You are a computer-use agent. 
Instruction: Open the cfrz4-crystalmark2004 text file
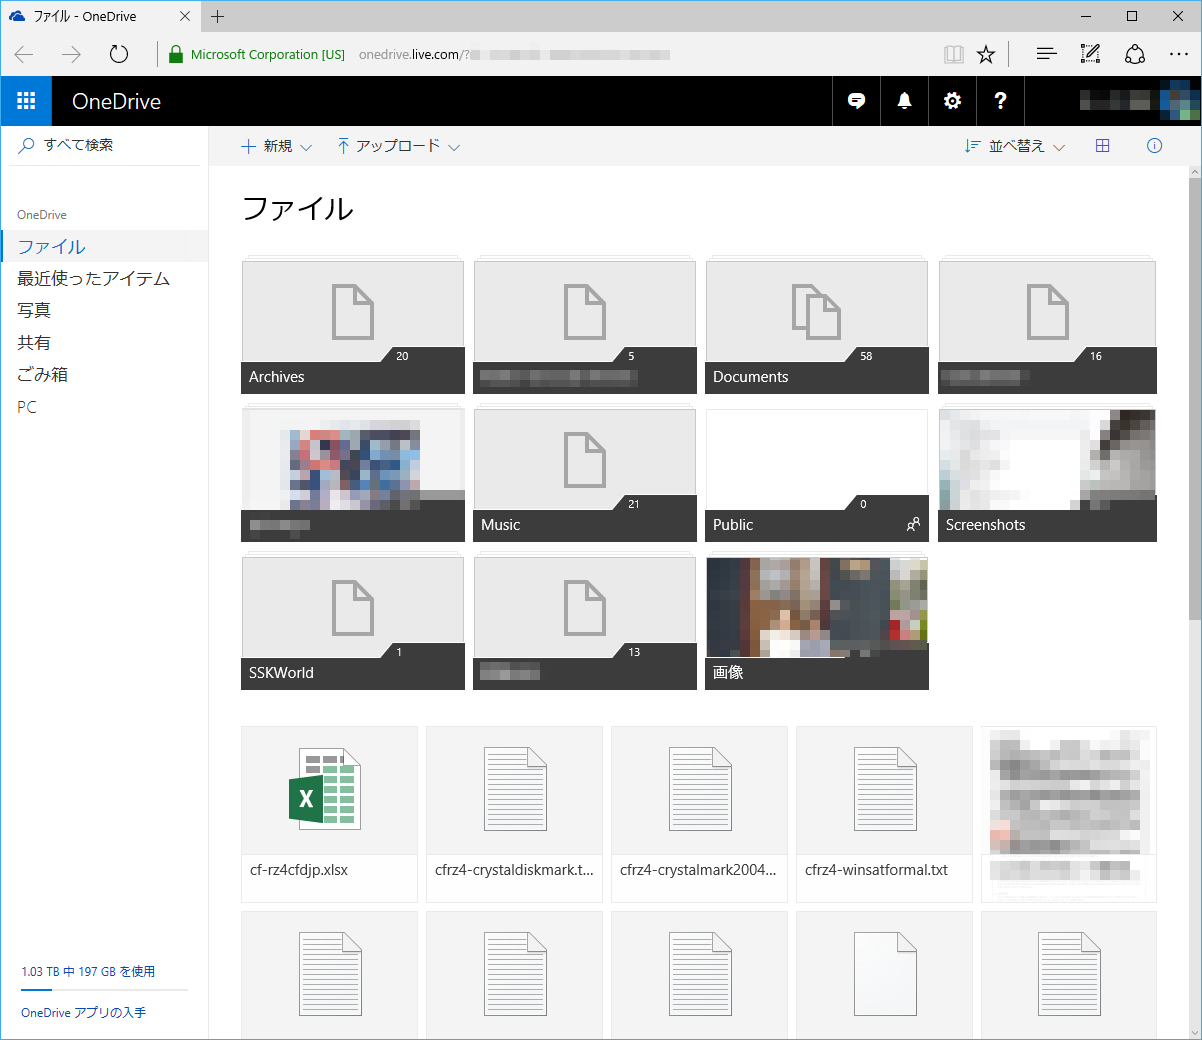click(x=699, y=814)
